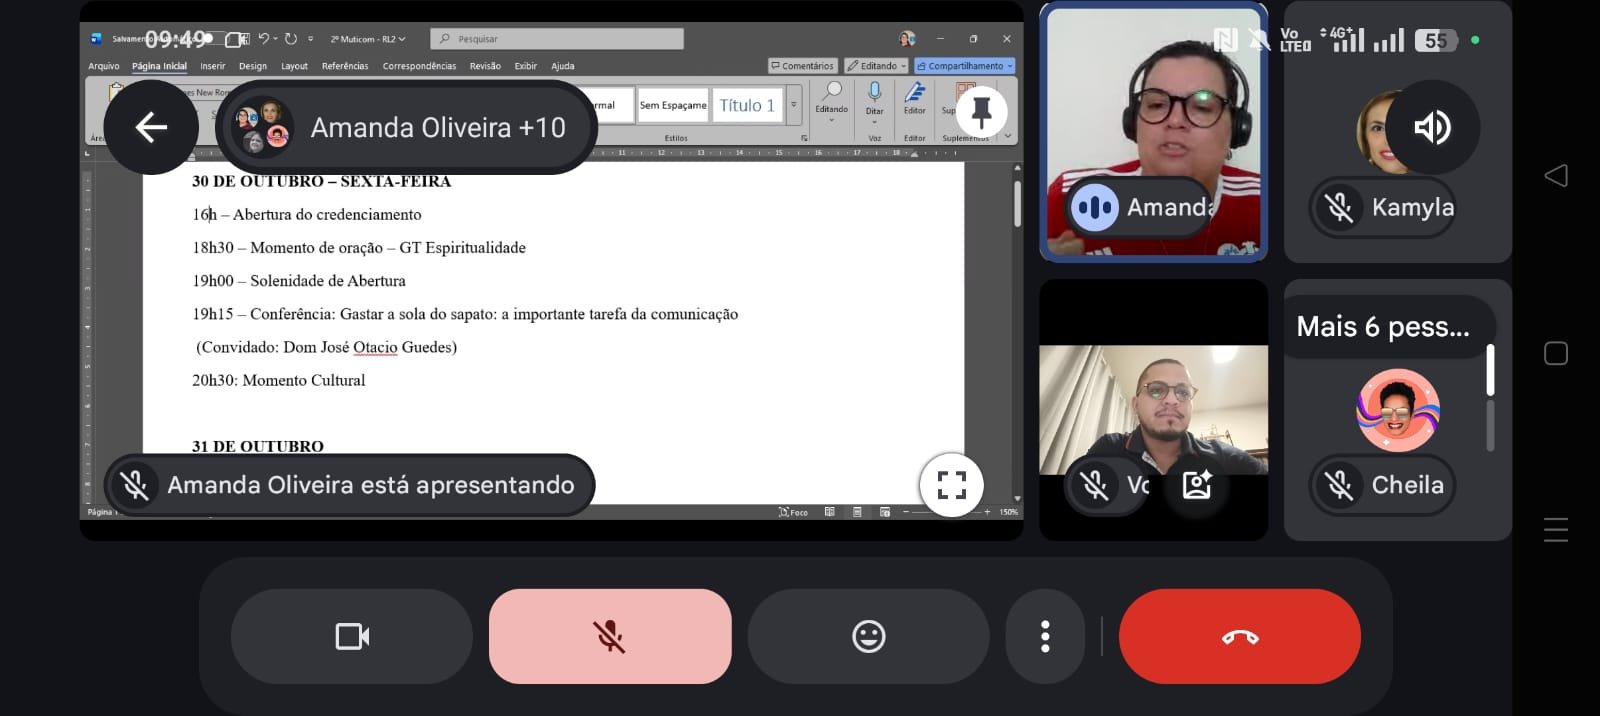The height and width of the screenshot is (716, 1600).
Task: Click heading '30 DE OUTUBRO – SEXTA-FEIRA'
Action: 321,181
